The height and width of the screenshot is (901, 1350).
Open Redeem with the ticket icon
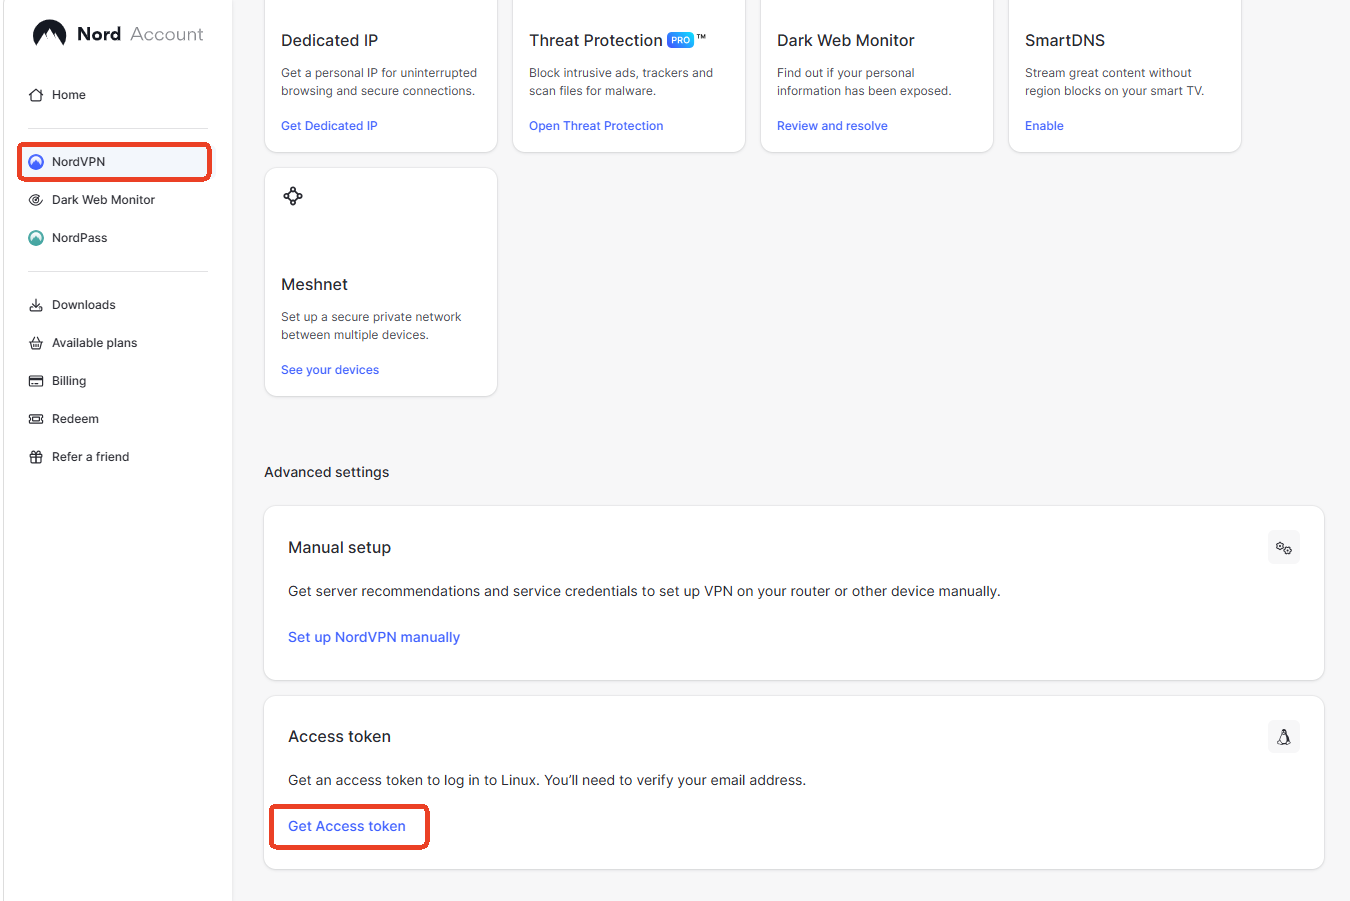pos(75,418)
